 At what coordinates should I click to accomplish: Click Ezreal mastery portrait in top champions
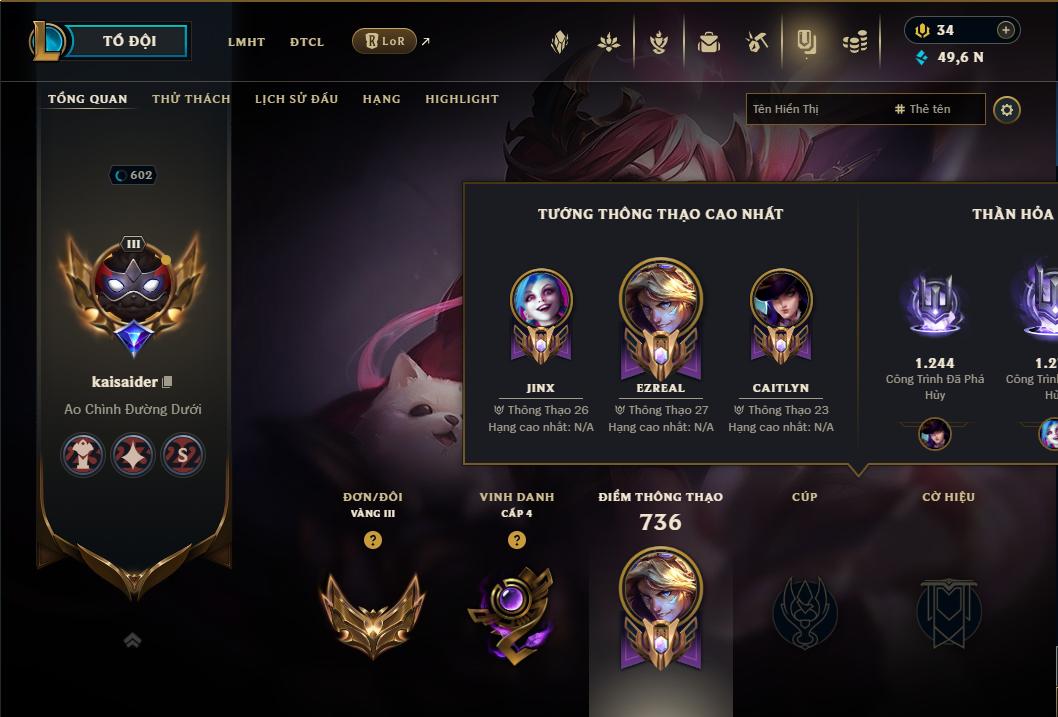click(661, 318)
